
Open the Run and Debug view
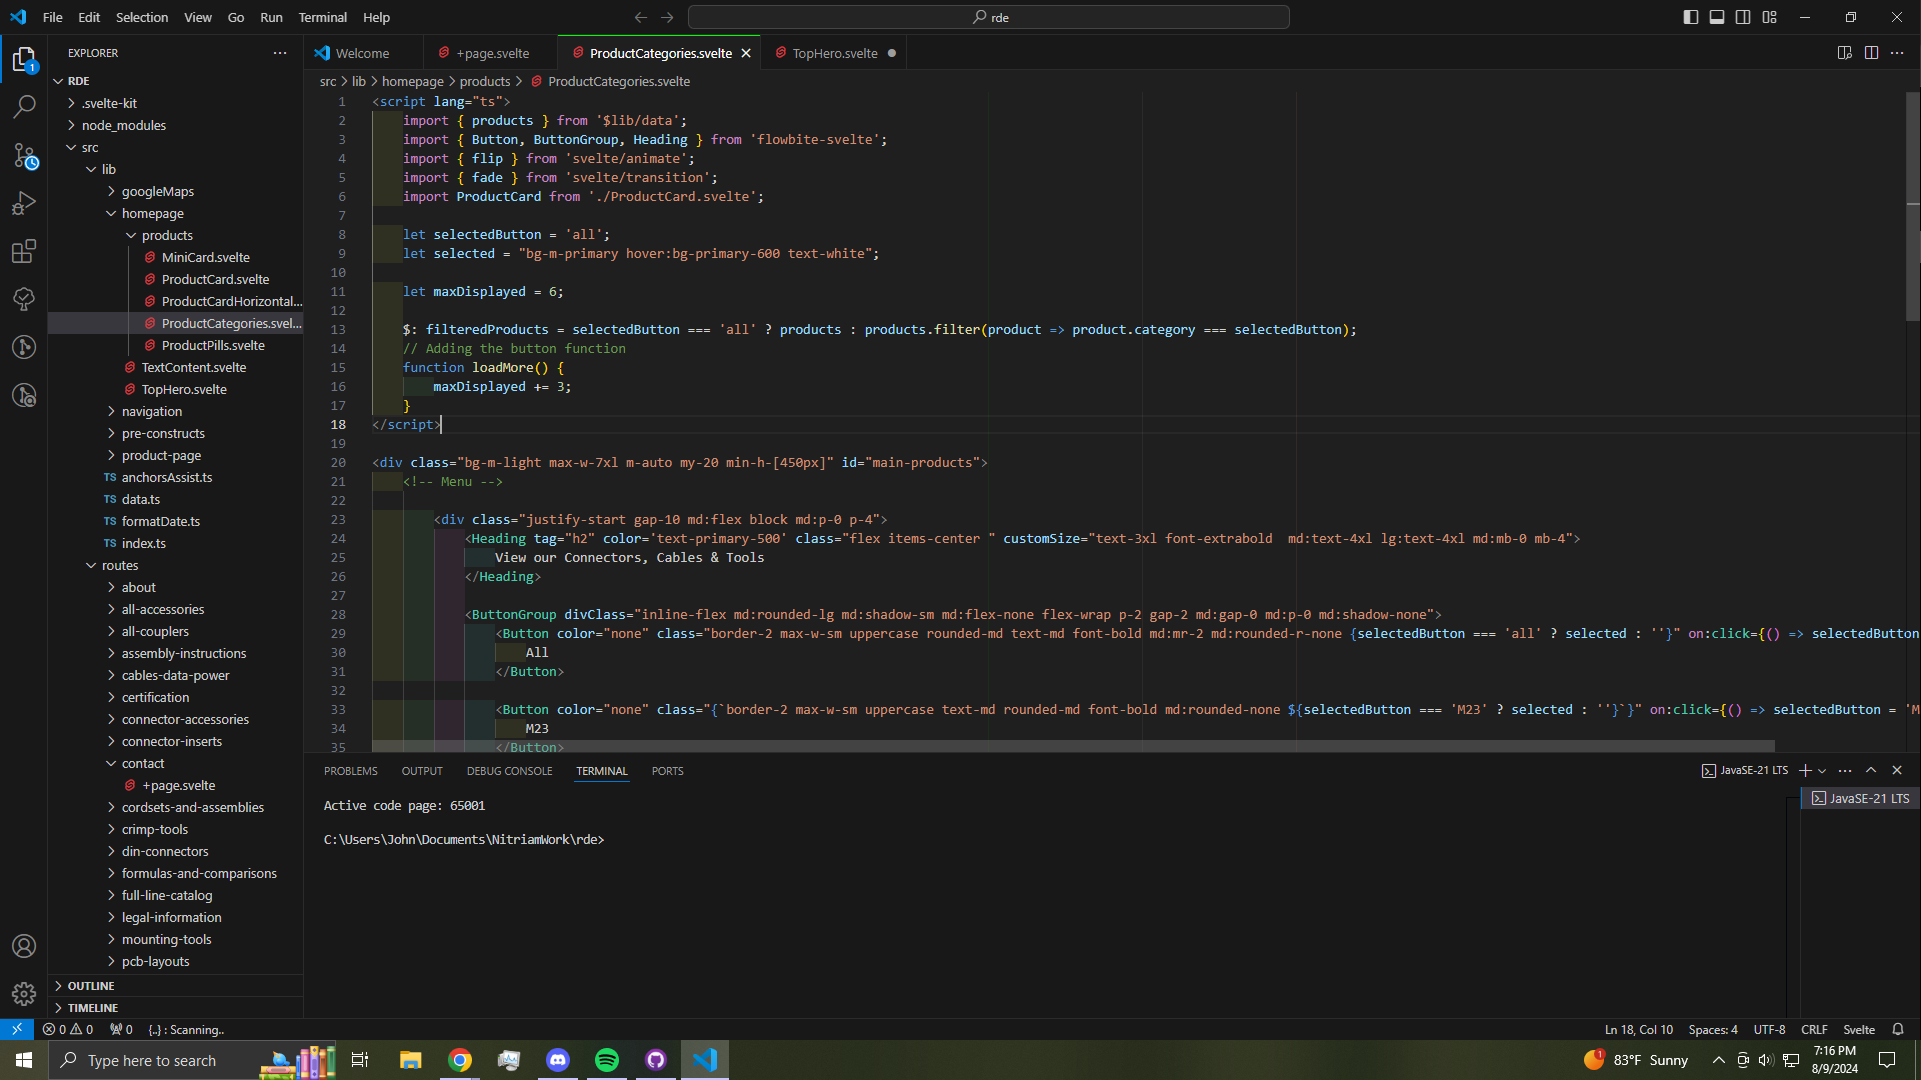click(x=24, y=203)
